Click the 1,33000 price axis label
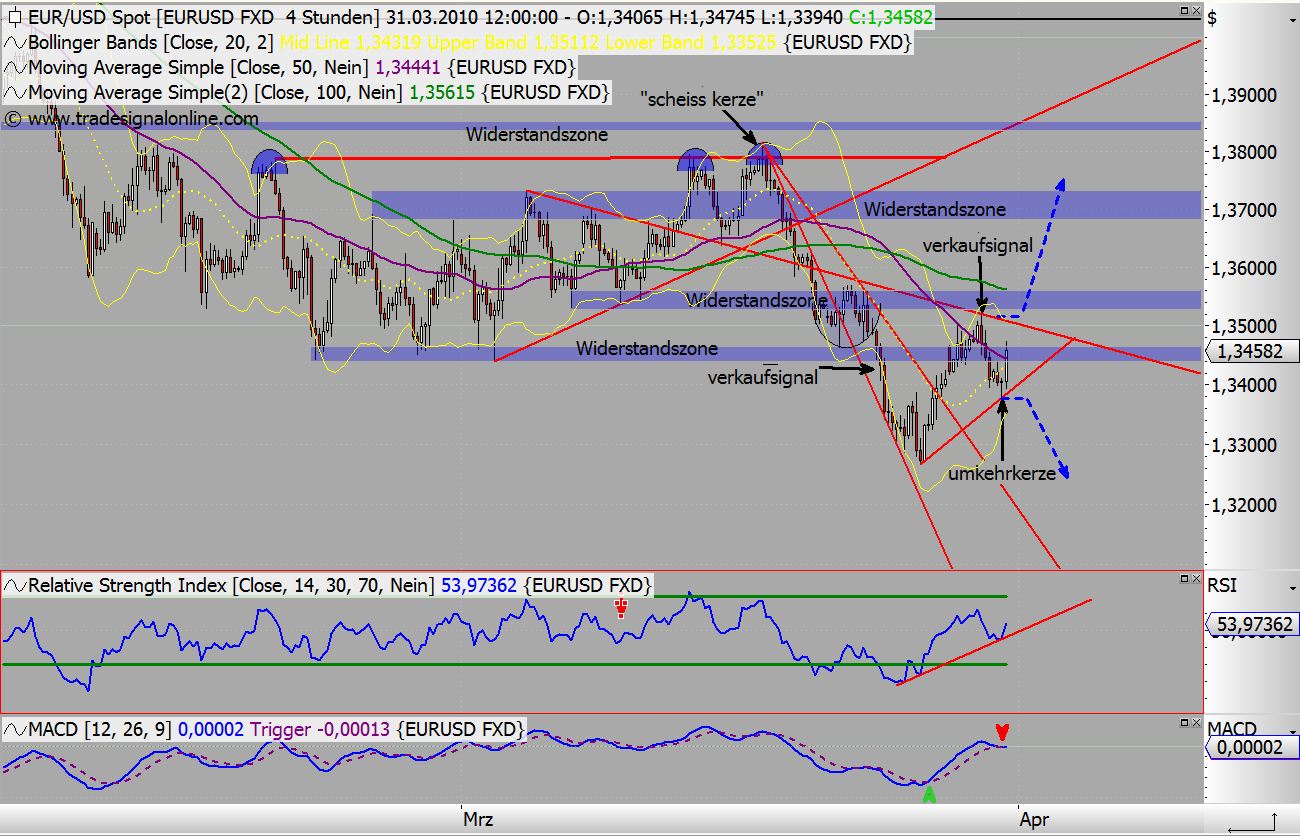1300x837 pixels. click(1244, 445)
